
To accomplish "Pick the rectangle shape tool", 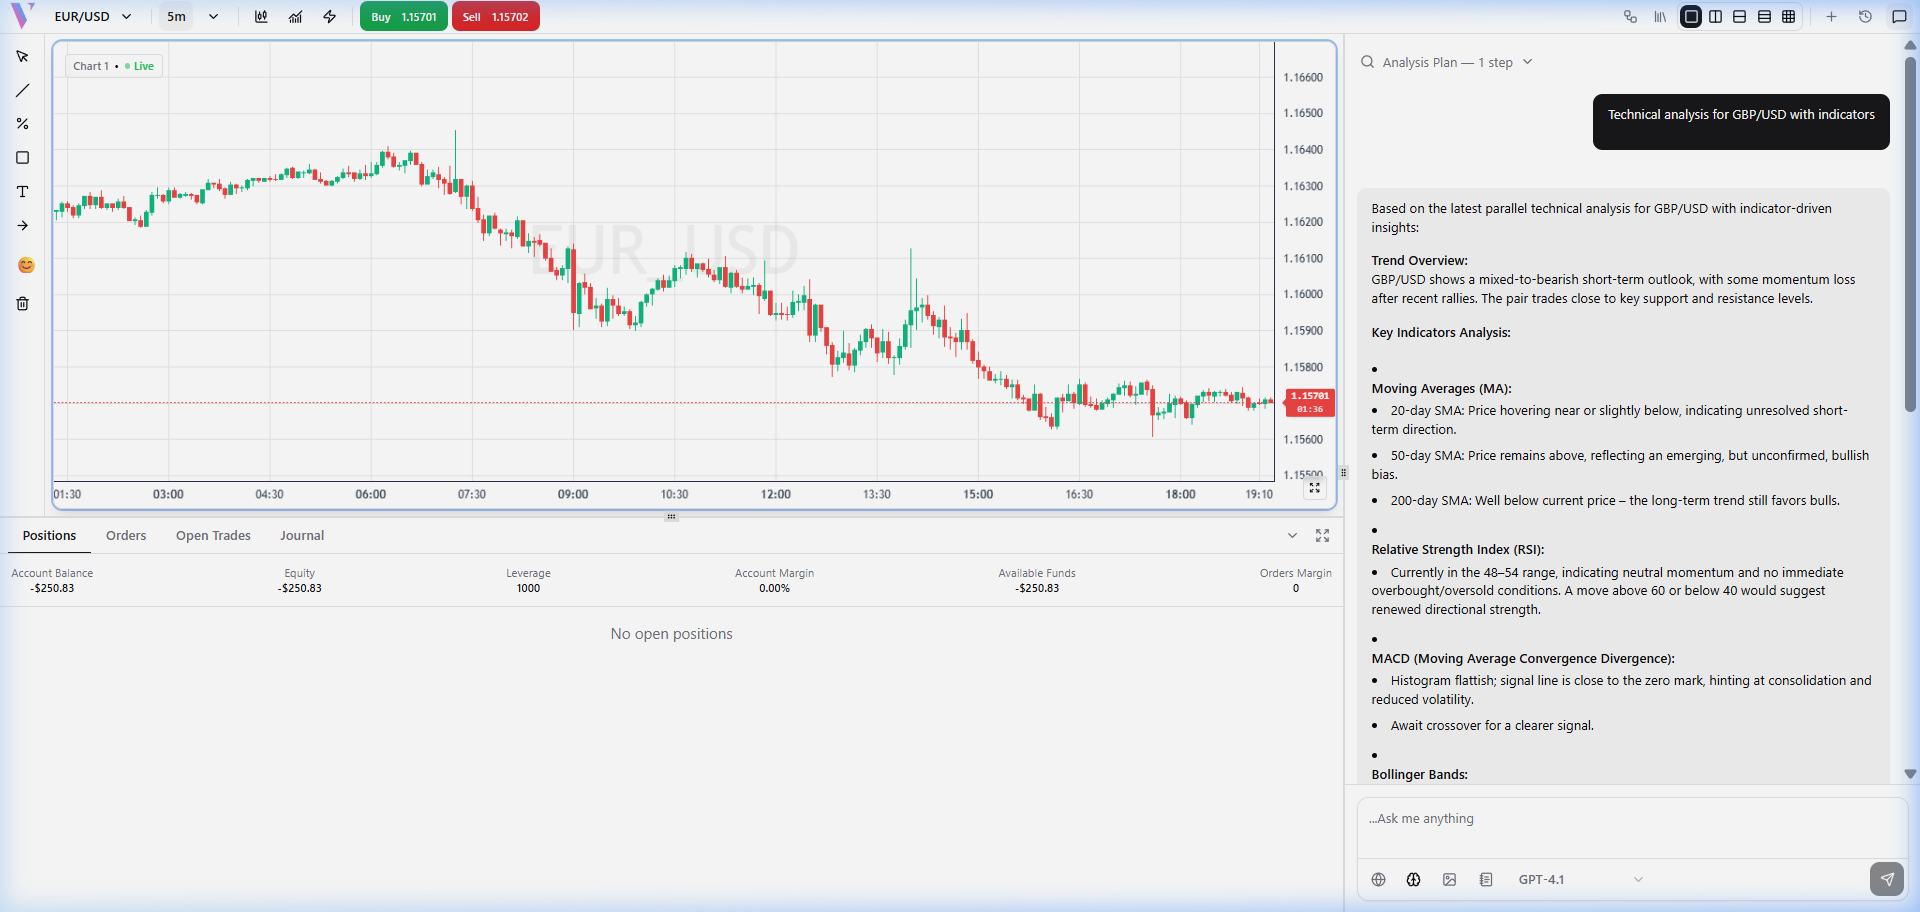I will [x=22, y=158].
